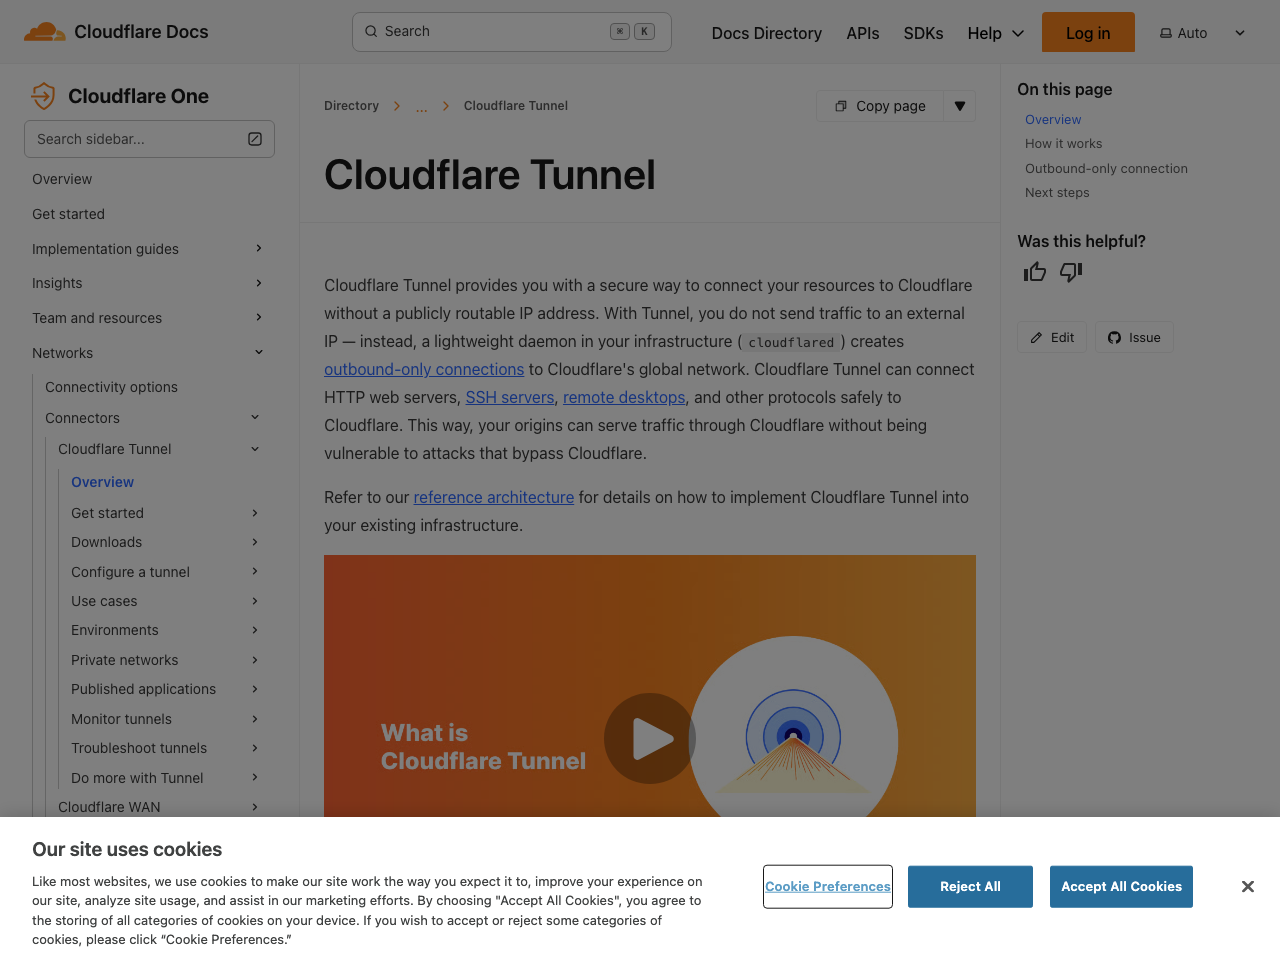Select the APIs navigation item

862,33
